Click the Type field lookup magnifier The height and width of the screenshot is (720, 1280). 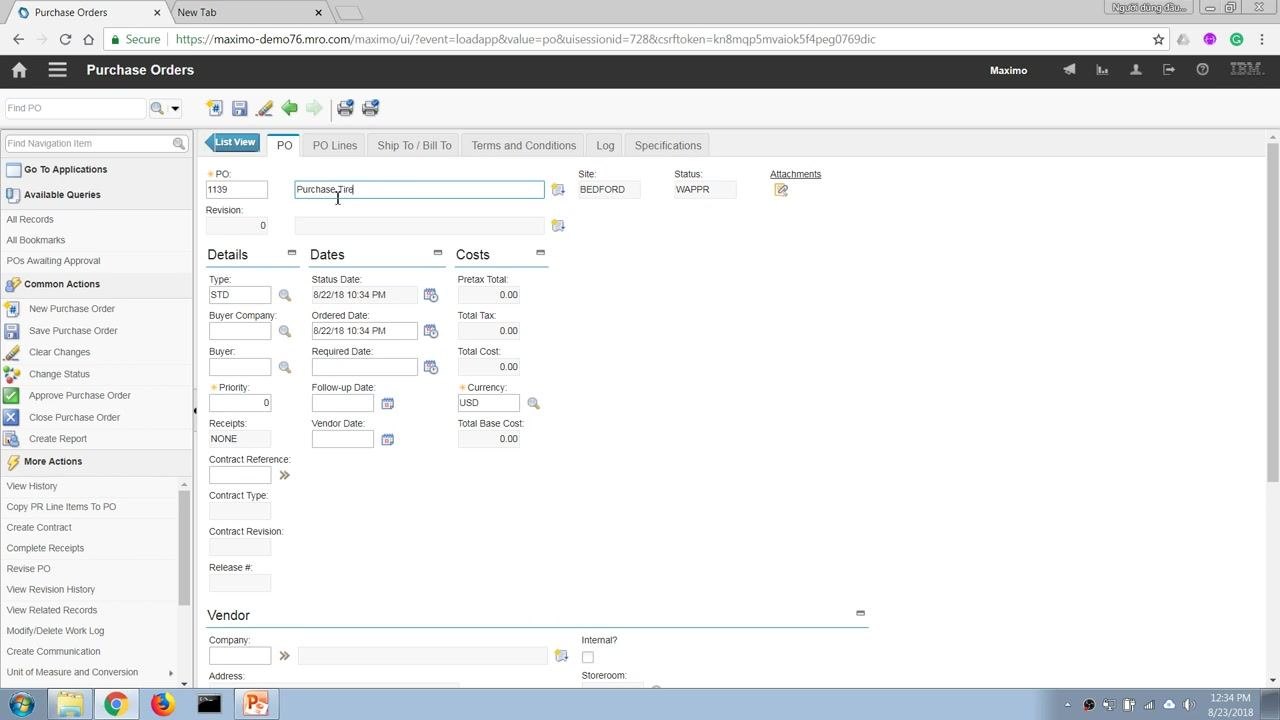tap(285, 295)
